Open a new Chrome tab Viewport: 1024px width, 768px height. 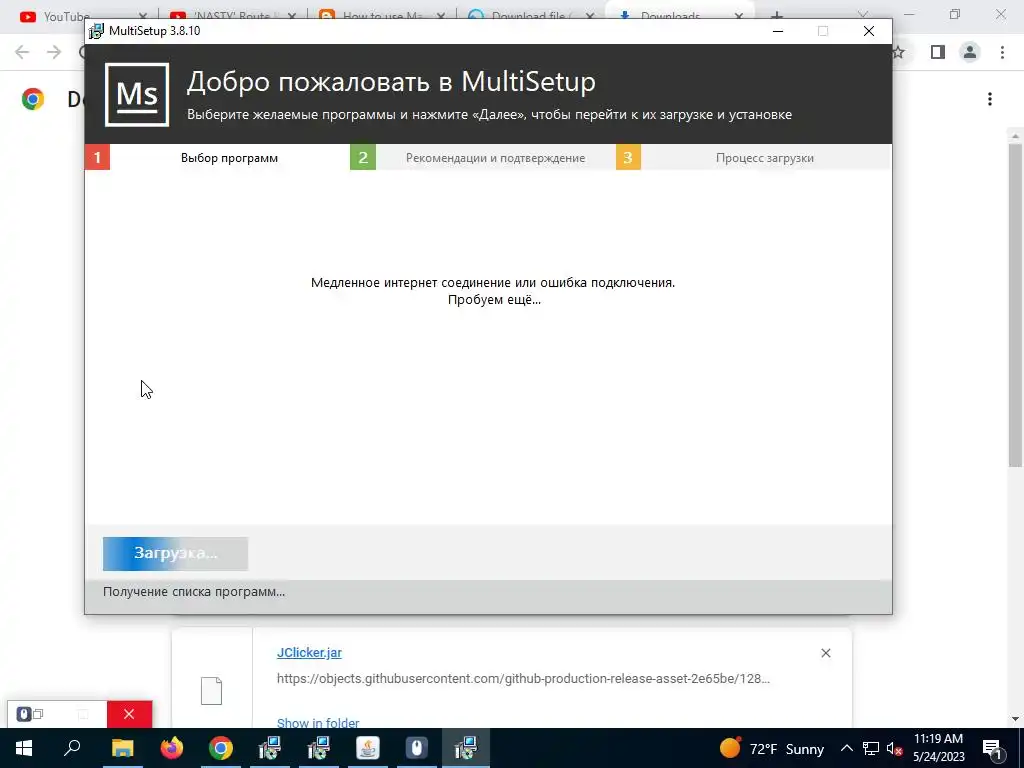(776, 16)
